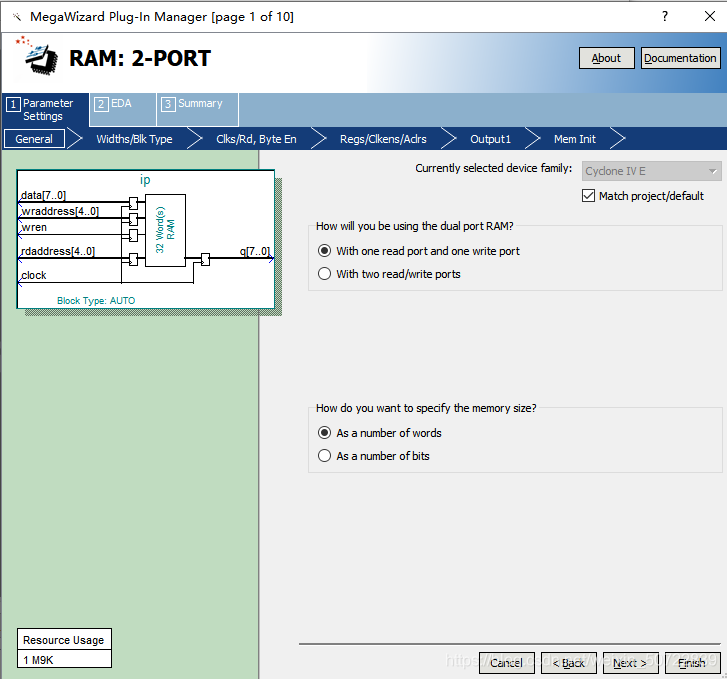Select As a number of words
This screenshot has height=679, width=727.
pos(325,433)
